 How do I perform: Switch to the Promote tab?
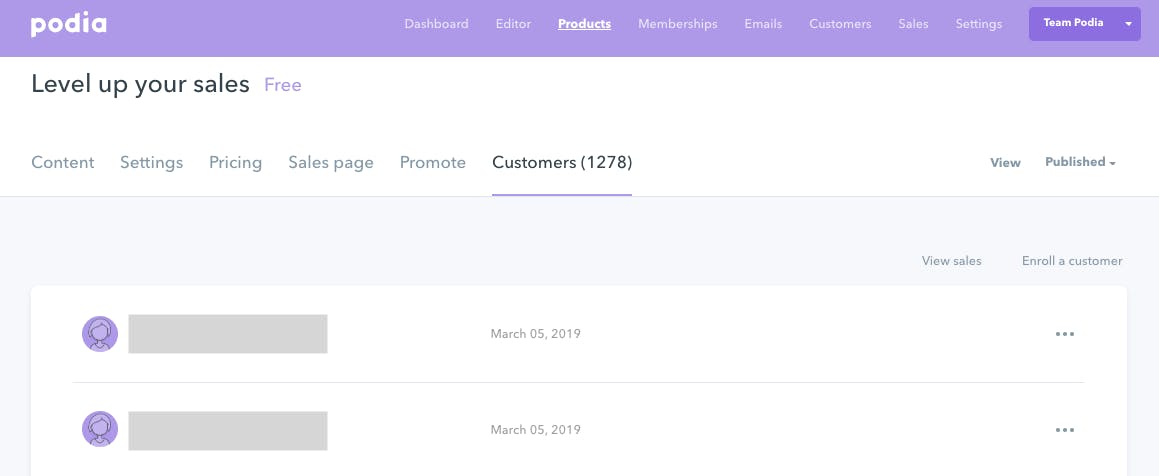[x=432, y=163]
